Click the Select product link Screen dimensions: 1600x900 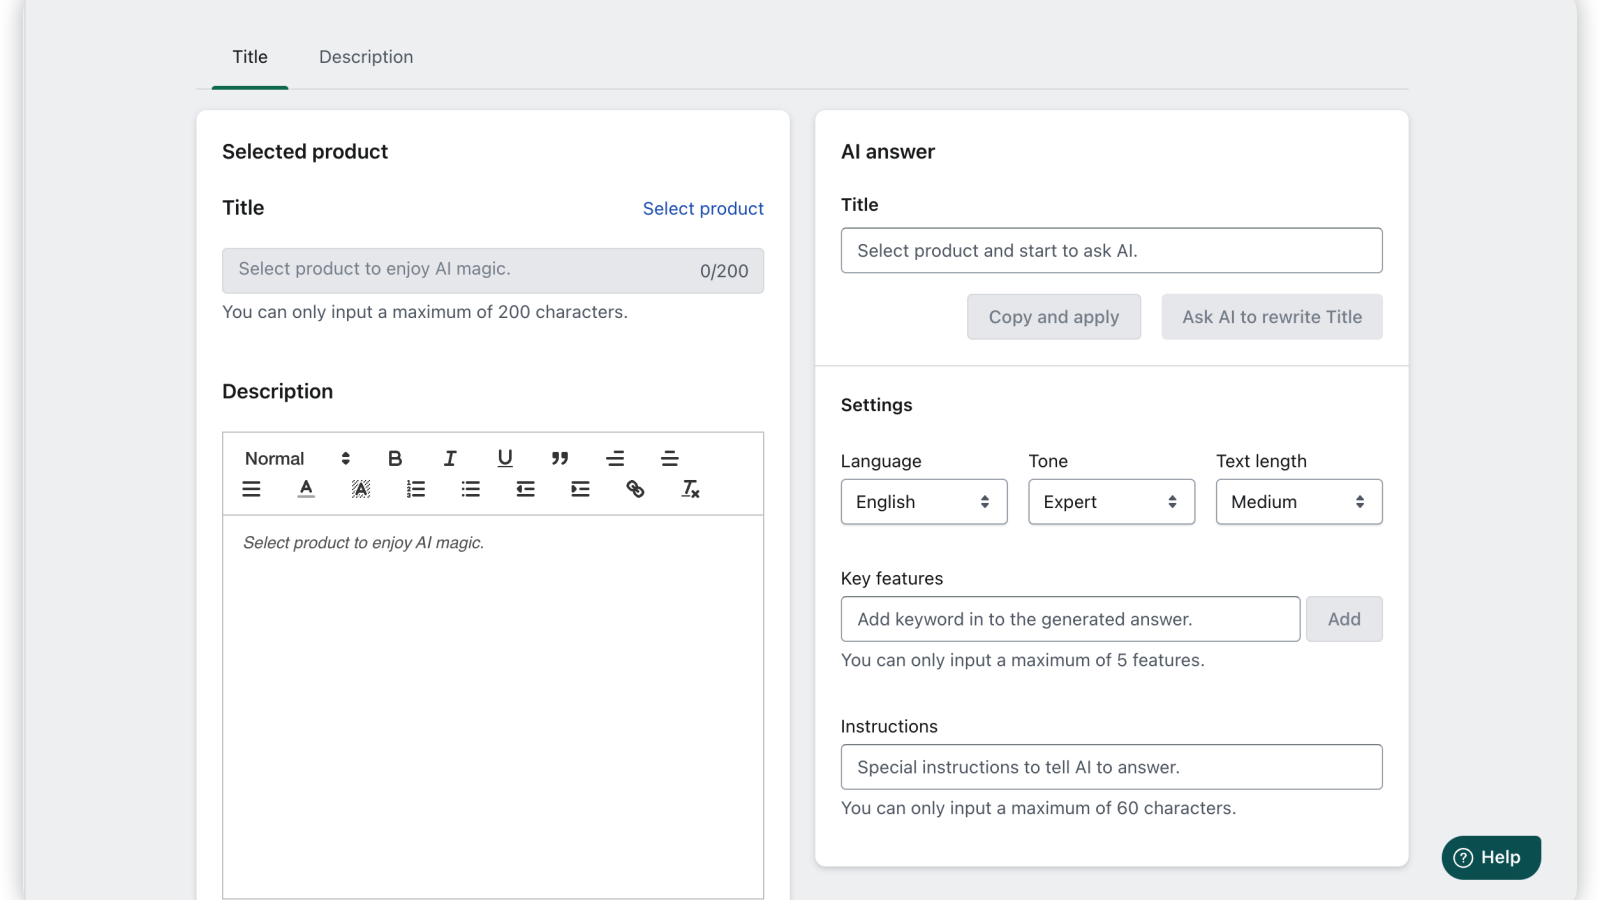coord(703,208)
